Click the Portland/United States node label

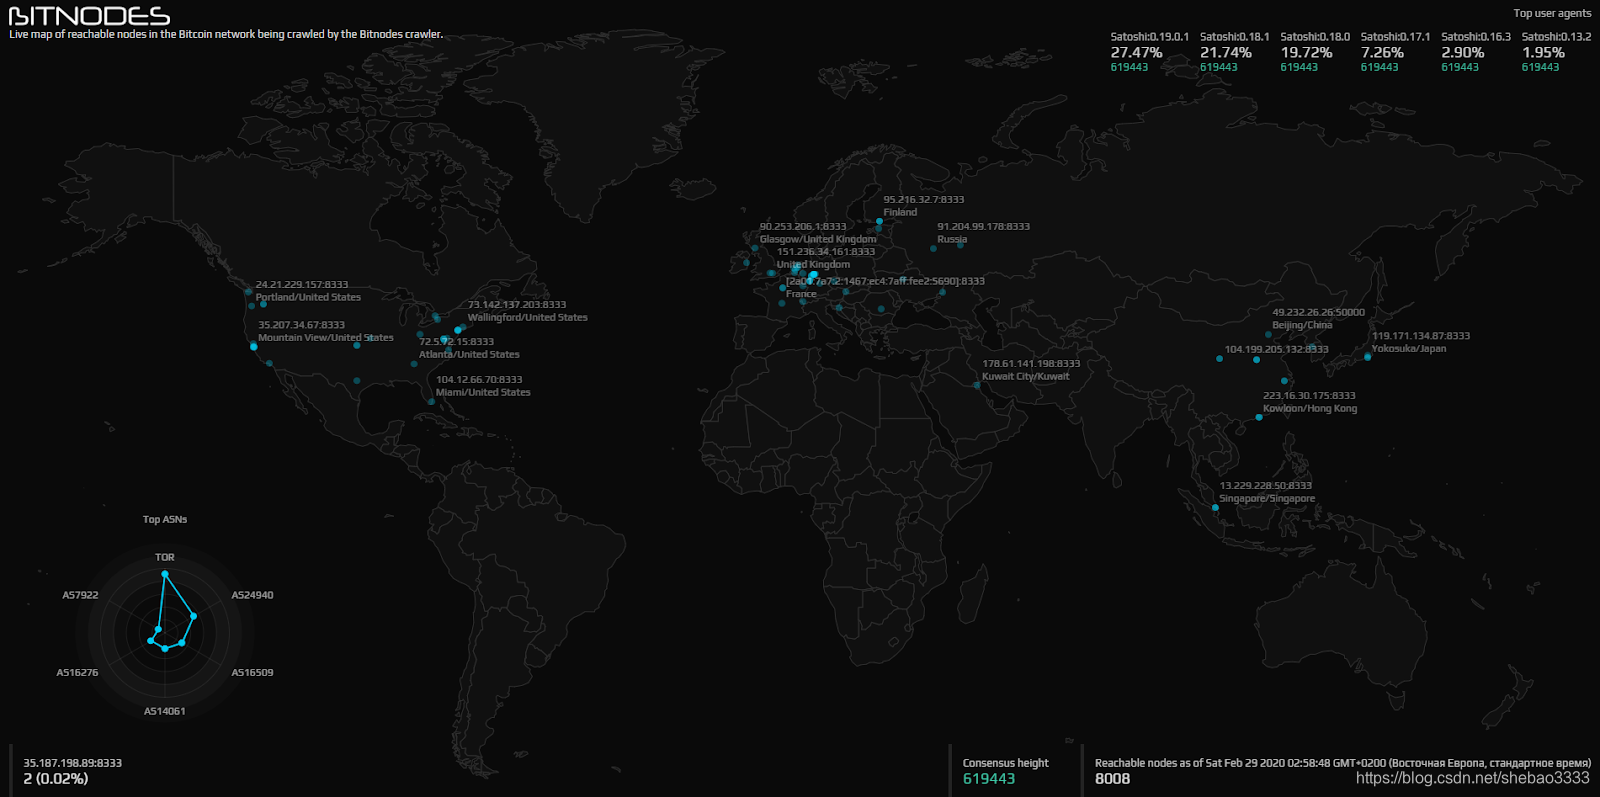coord(308,297)
